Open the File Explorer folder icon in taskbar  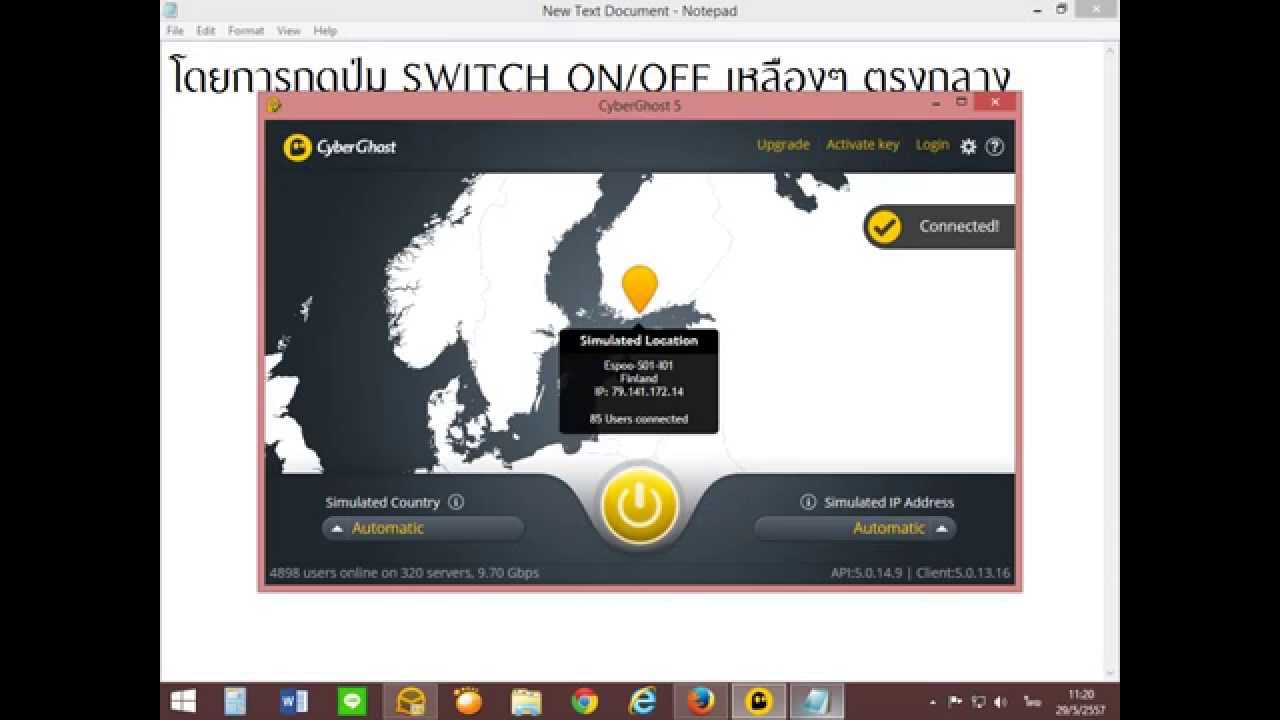click(x=527, y=701)
